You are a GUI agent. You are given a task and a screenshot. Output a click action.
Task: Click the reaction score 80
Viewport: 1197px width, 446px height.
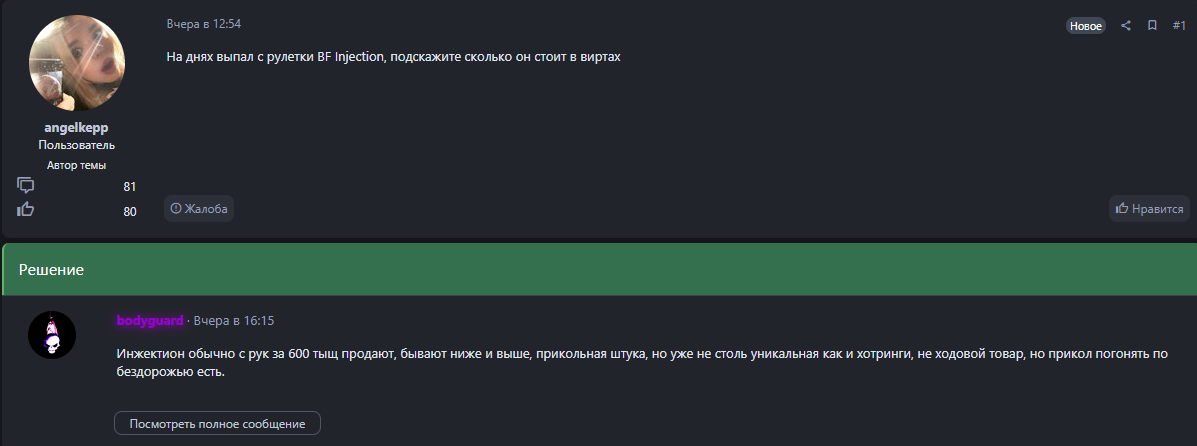click(130, 211)
